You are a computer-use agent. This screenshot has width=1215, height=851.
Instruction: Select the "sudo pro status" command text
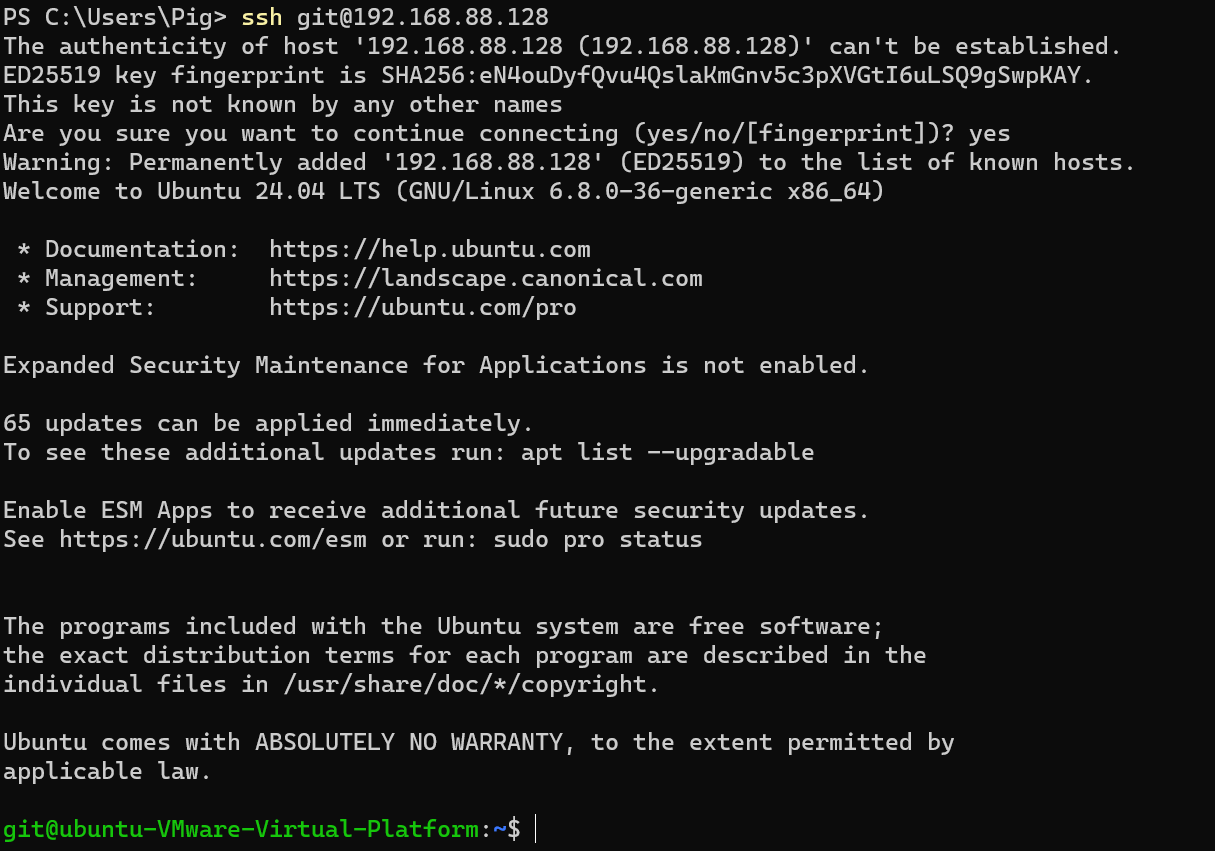tap(598, 539)
